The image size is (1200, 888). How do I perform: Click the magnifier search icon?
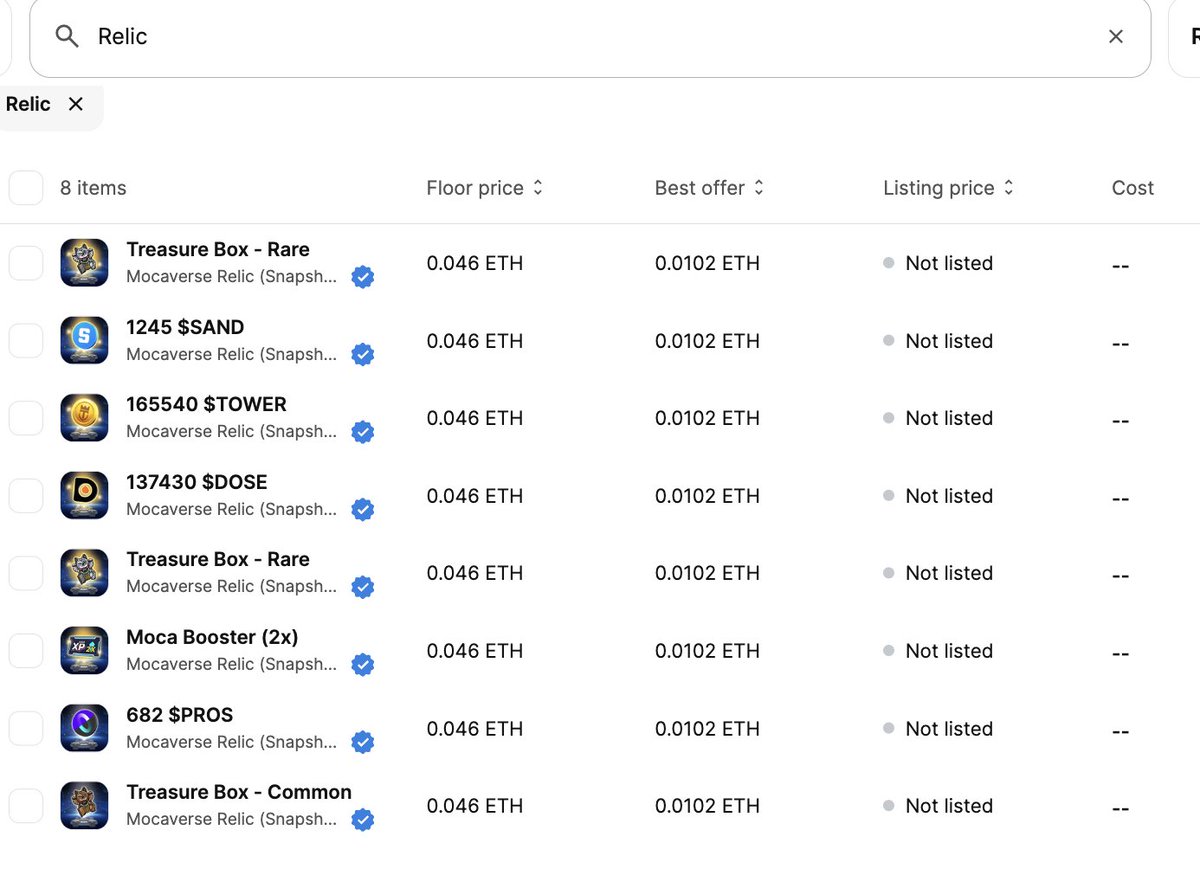pyautogui.click(x=67, y=37)
